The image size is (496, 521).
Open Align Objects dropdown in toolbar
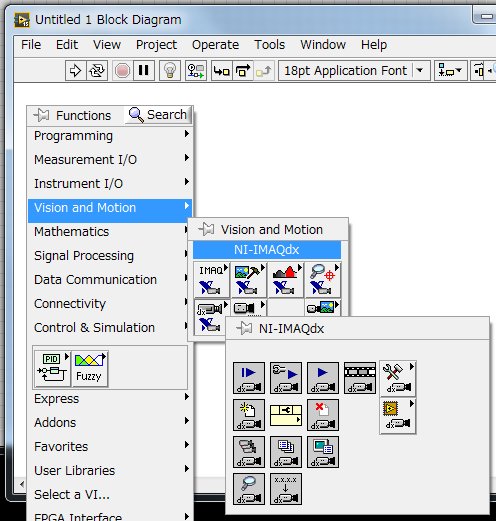pyautogui.click(x=450, y=70)
